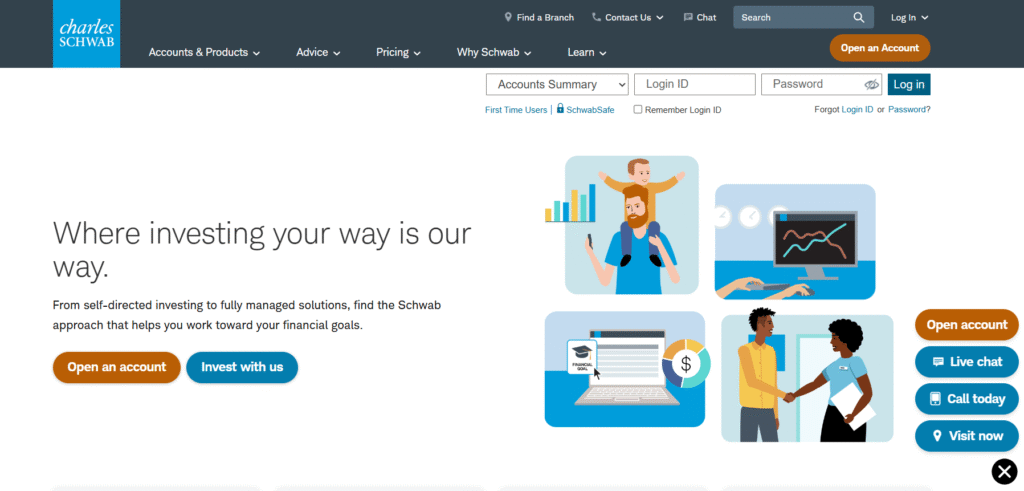Screen dimensions: 1024x491
Task: Click the Forgot Login ID link
Action: coord(857,110)
